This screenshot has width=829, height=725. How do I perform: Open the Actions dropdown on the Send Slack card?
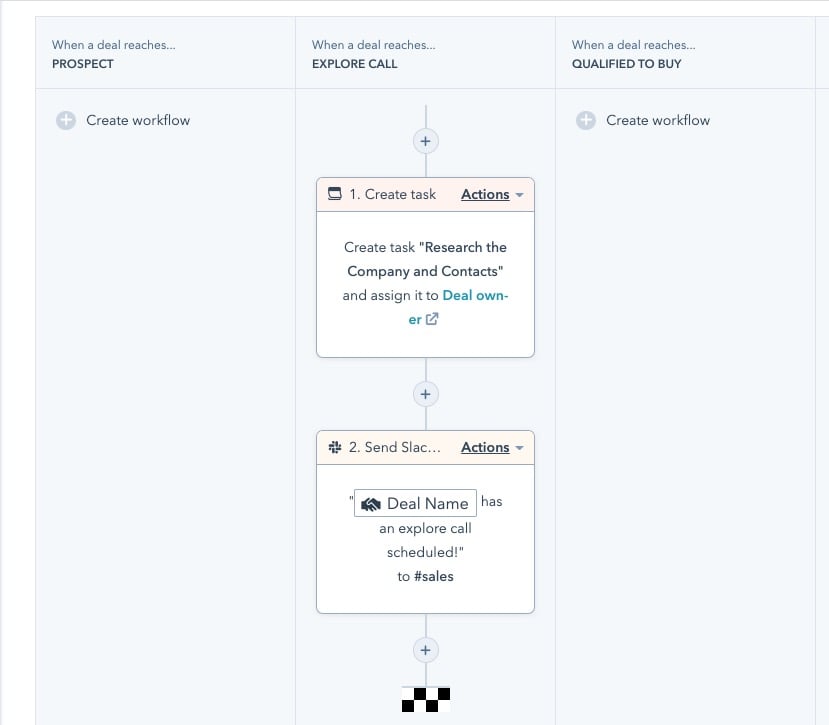486,447
